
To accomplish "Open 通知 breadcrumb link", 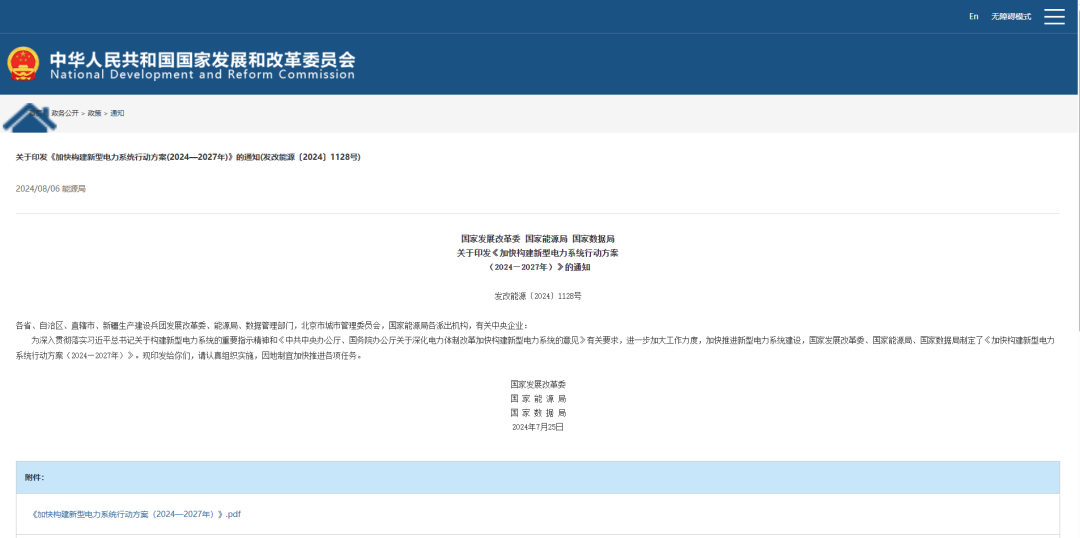I will (x=117, y=113).
